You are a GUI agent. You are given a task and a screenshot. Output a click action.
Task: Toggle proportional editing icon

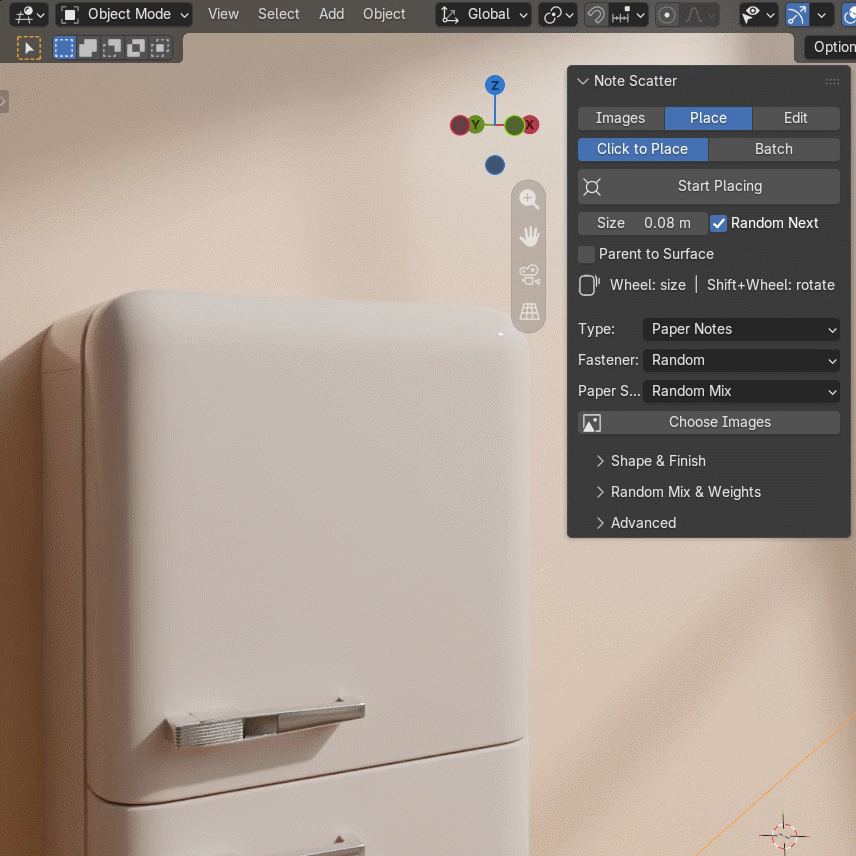pos(667,15)
